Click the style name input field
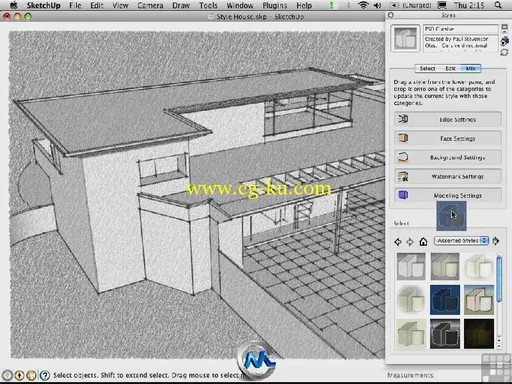 pos(461,29)
